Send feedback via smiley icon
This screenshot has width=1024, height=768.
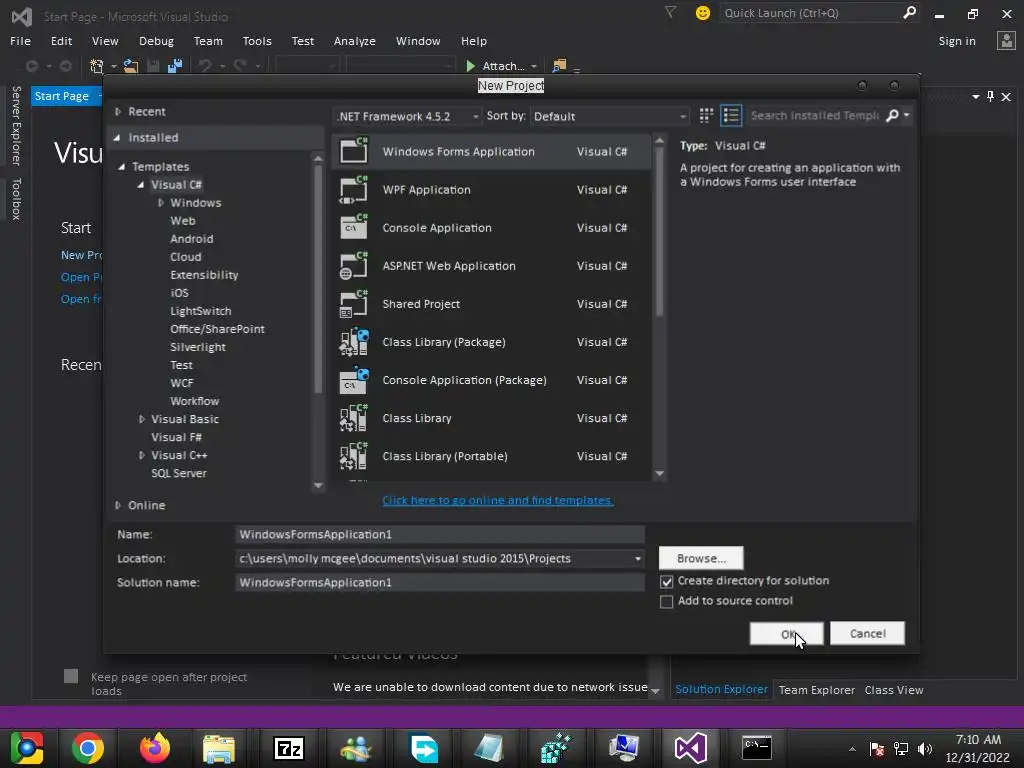[x=703, y=12]
